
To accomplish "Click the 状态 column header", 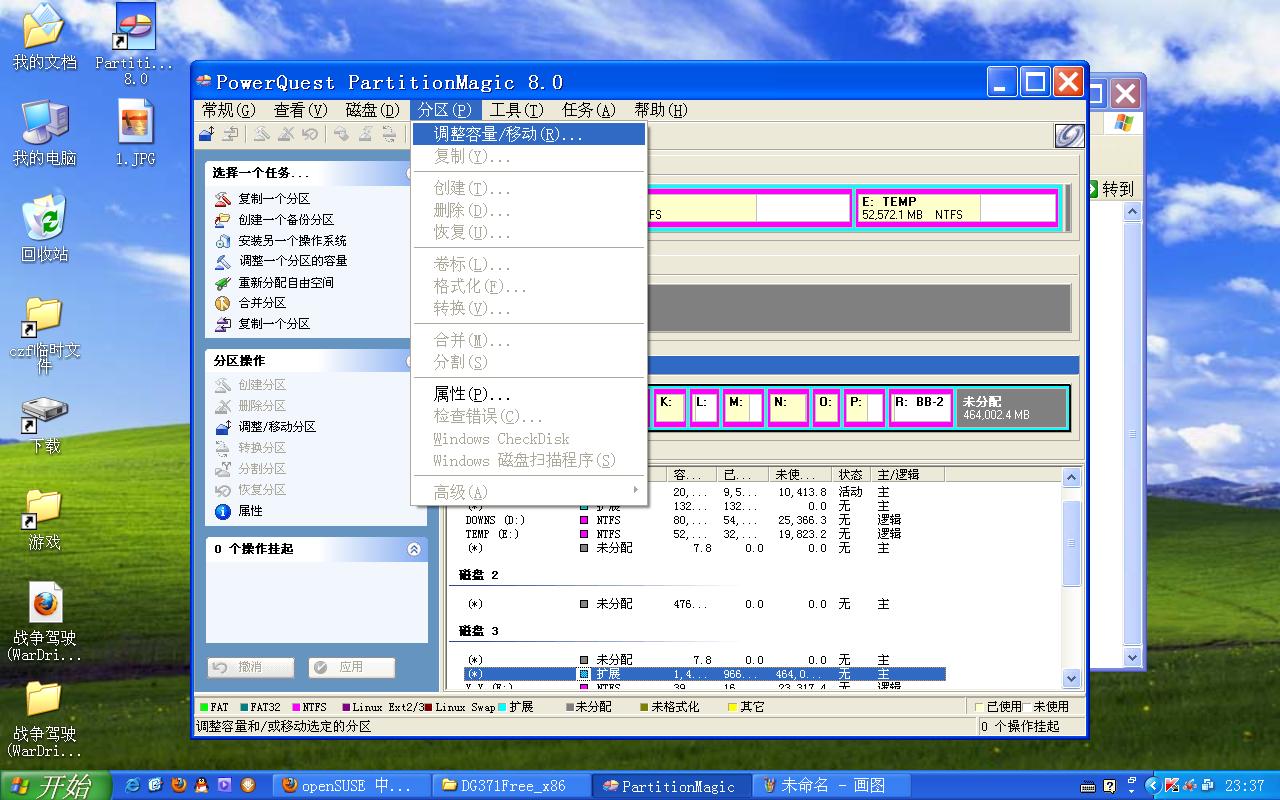I will click(851, 474).
